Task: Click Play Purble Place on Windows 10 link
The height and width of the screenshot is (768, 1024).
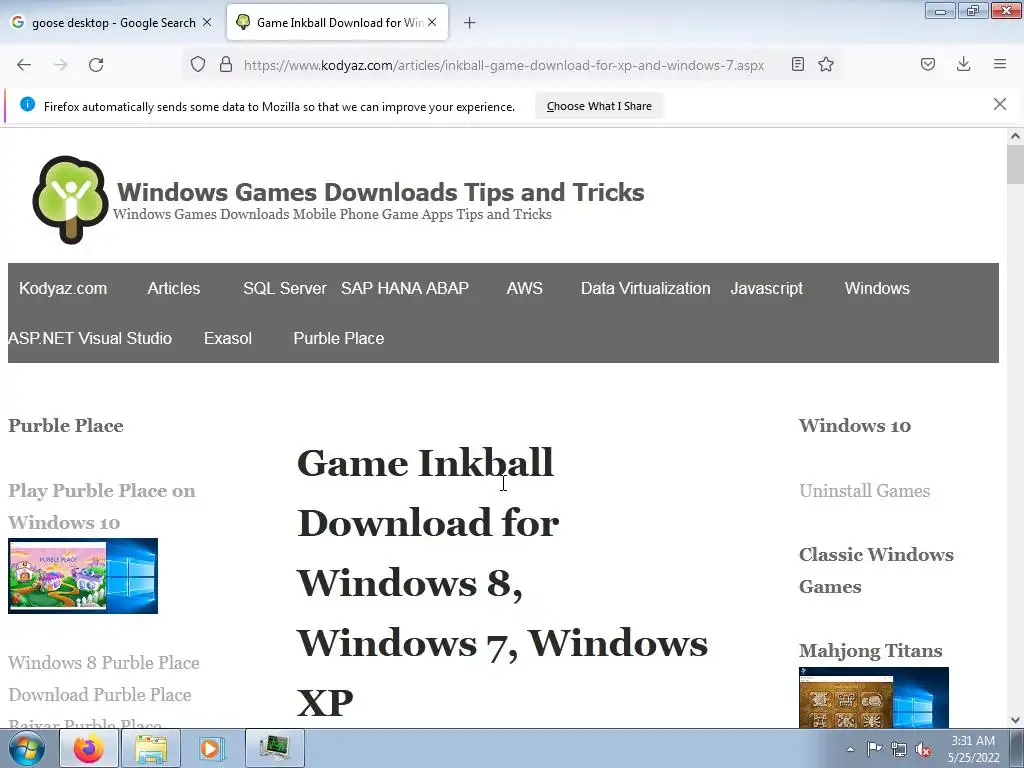Action: (x=102, y=506)
